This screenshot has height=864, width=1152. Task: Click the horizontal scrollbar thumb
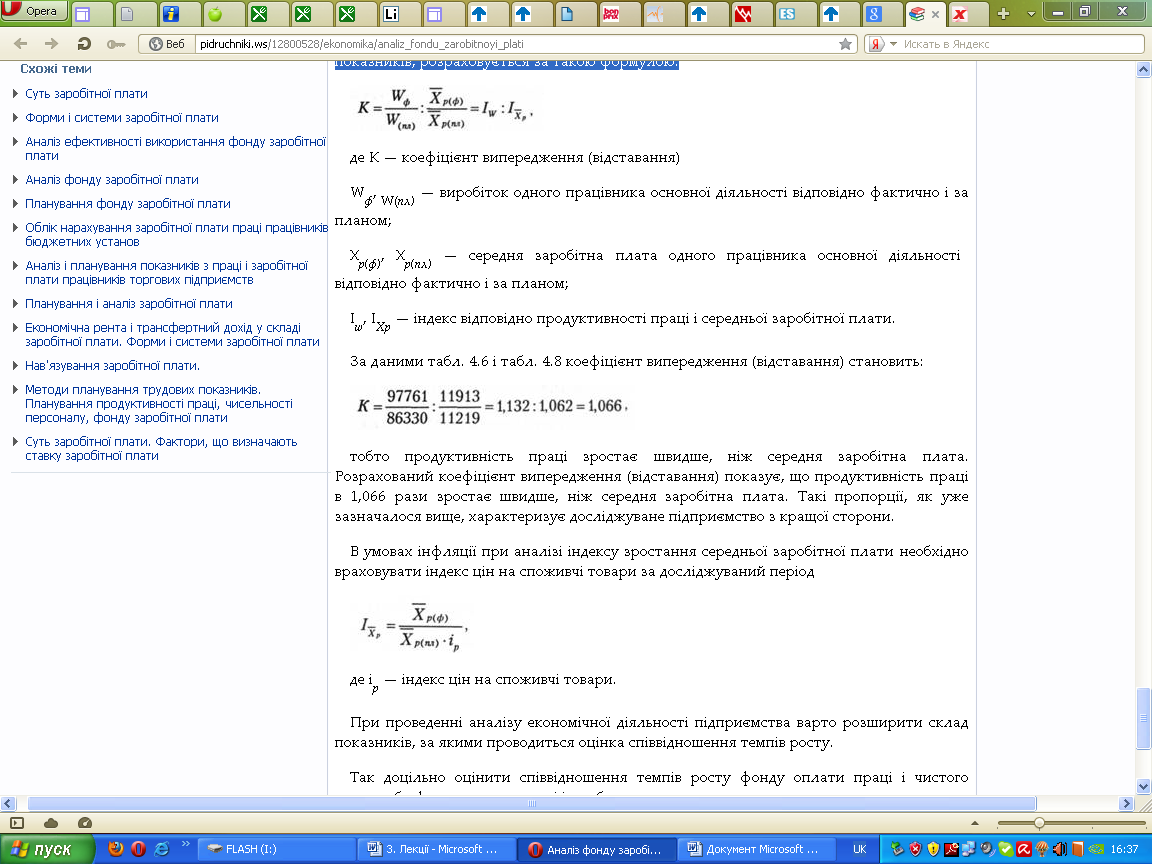[x=531, y=804]
